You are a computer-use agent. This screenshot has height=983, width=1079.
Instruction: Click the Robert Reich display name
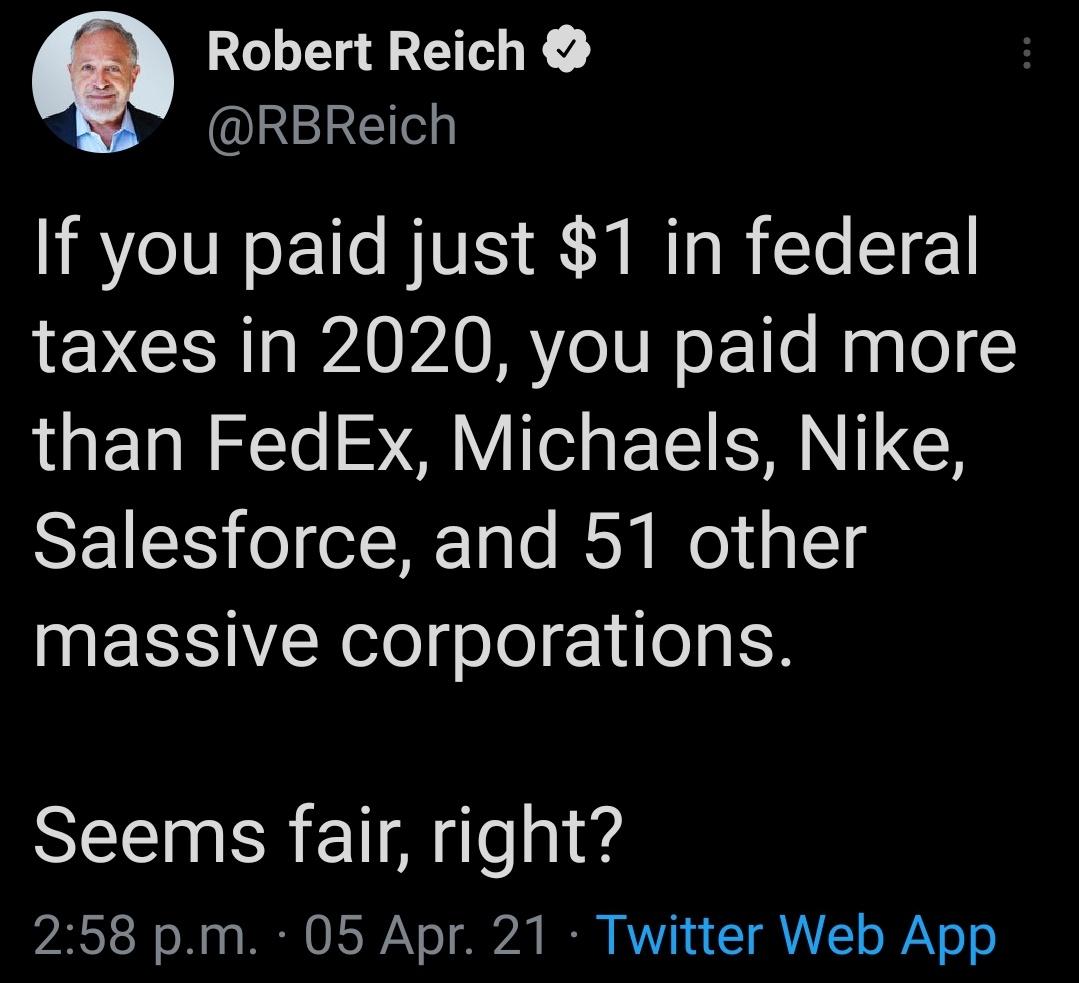tap(366, 53)
